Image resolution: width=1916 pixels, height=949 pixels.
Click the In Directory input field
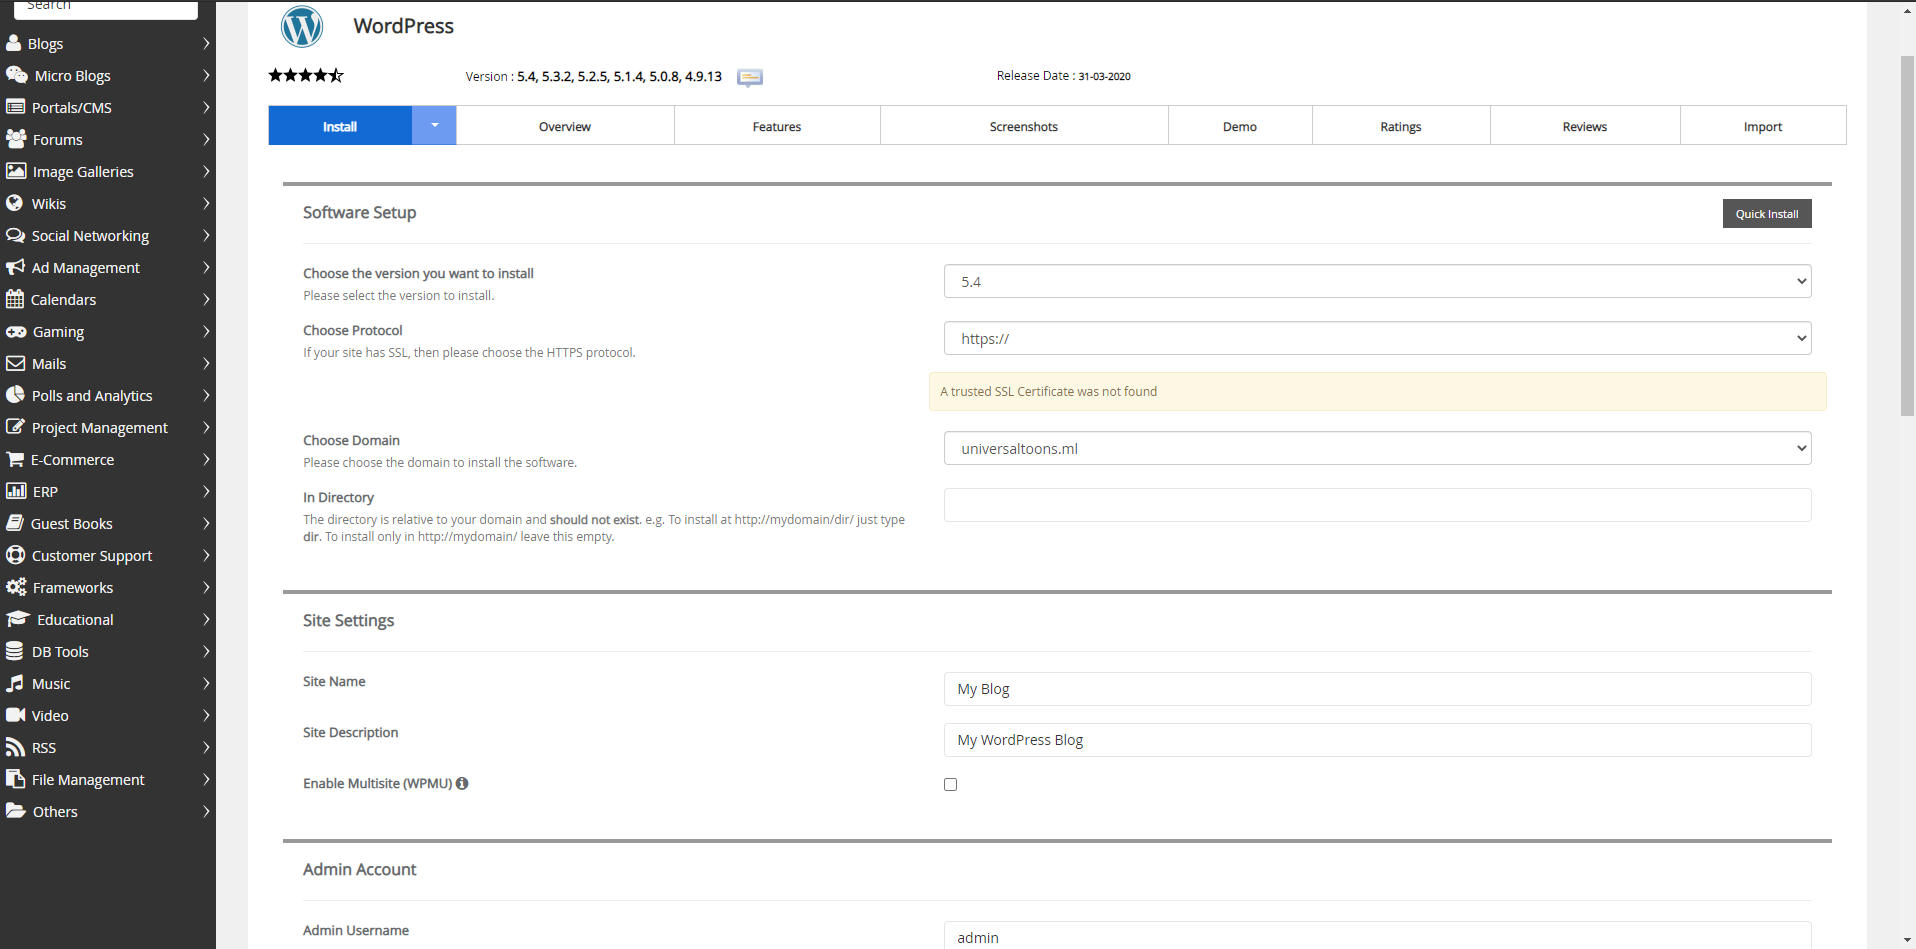[1377, 506]
